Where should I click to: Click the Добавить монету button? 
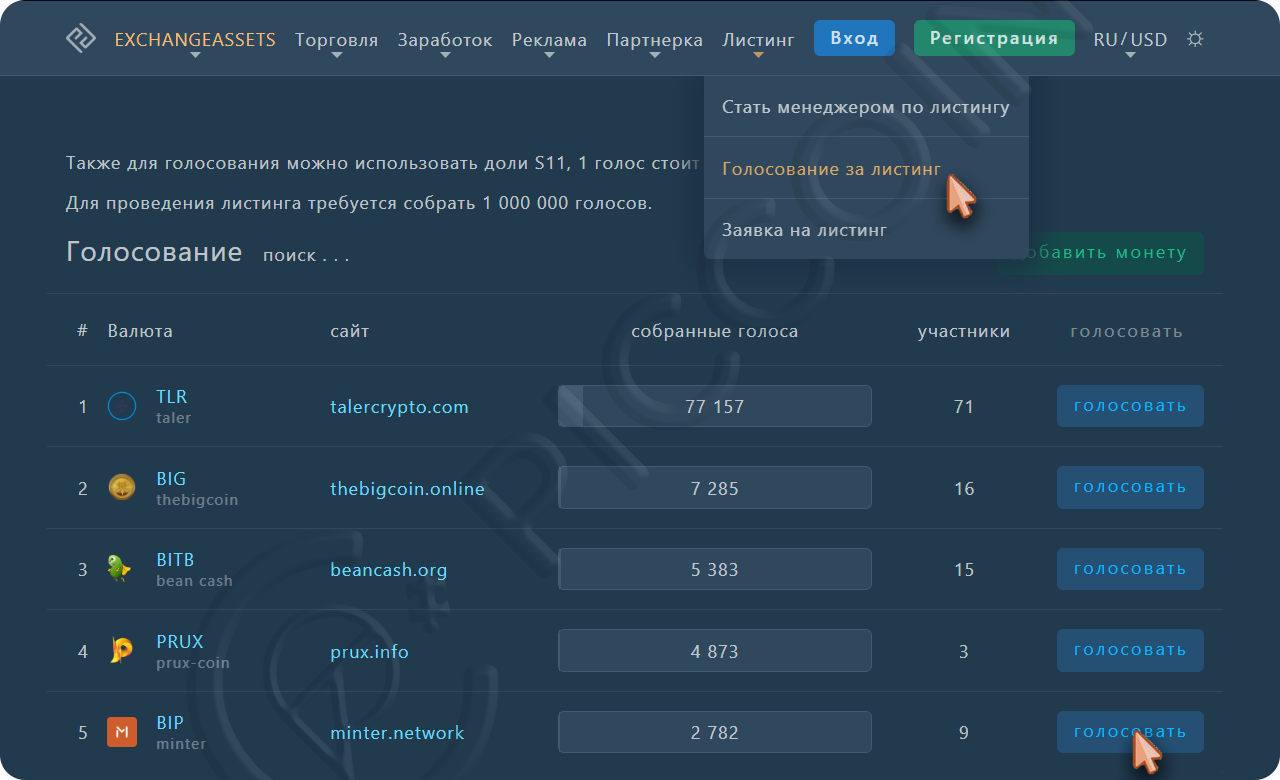click(x=1101, y=253)
